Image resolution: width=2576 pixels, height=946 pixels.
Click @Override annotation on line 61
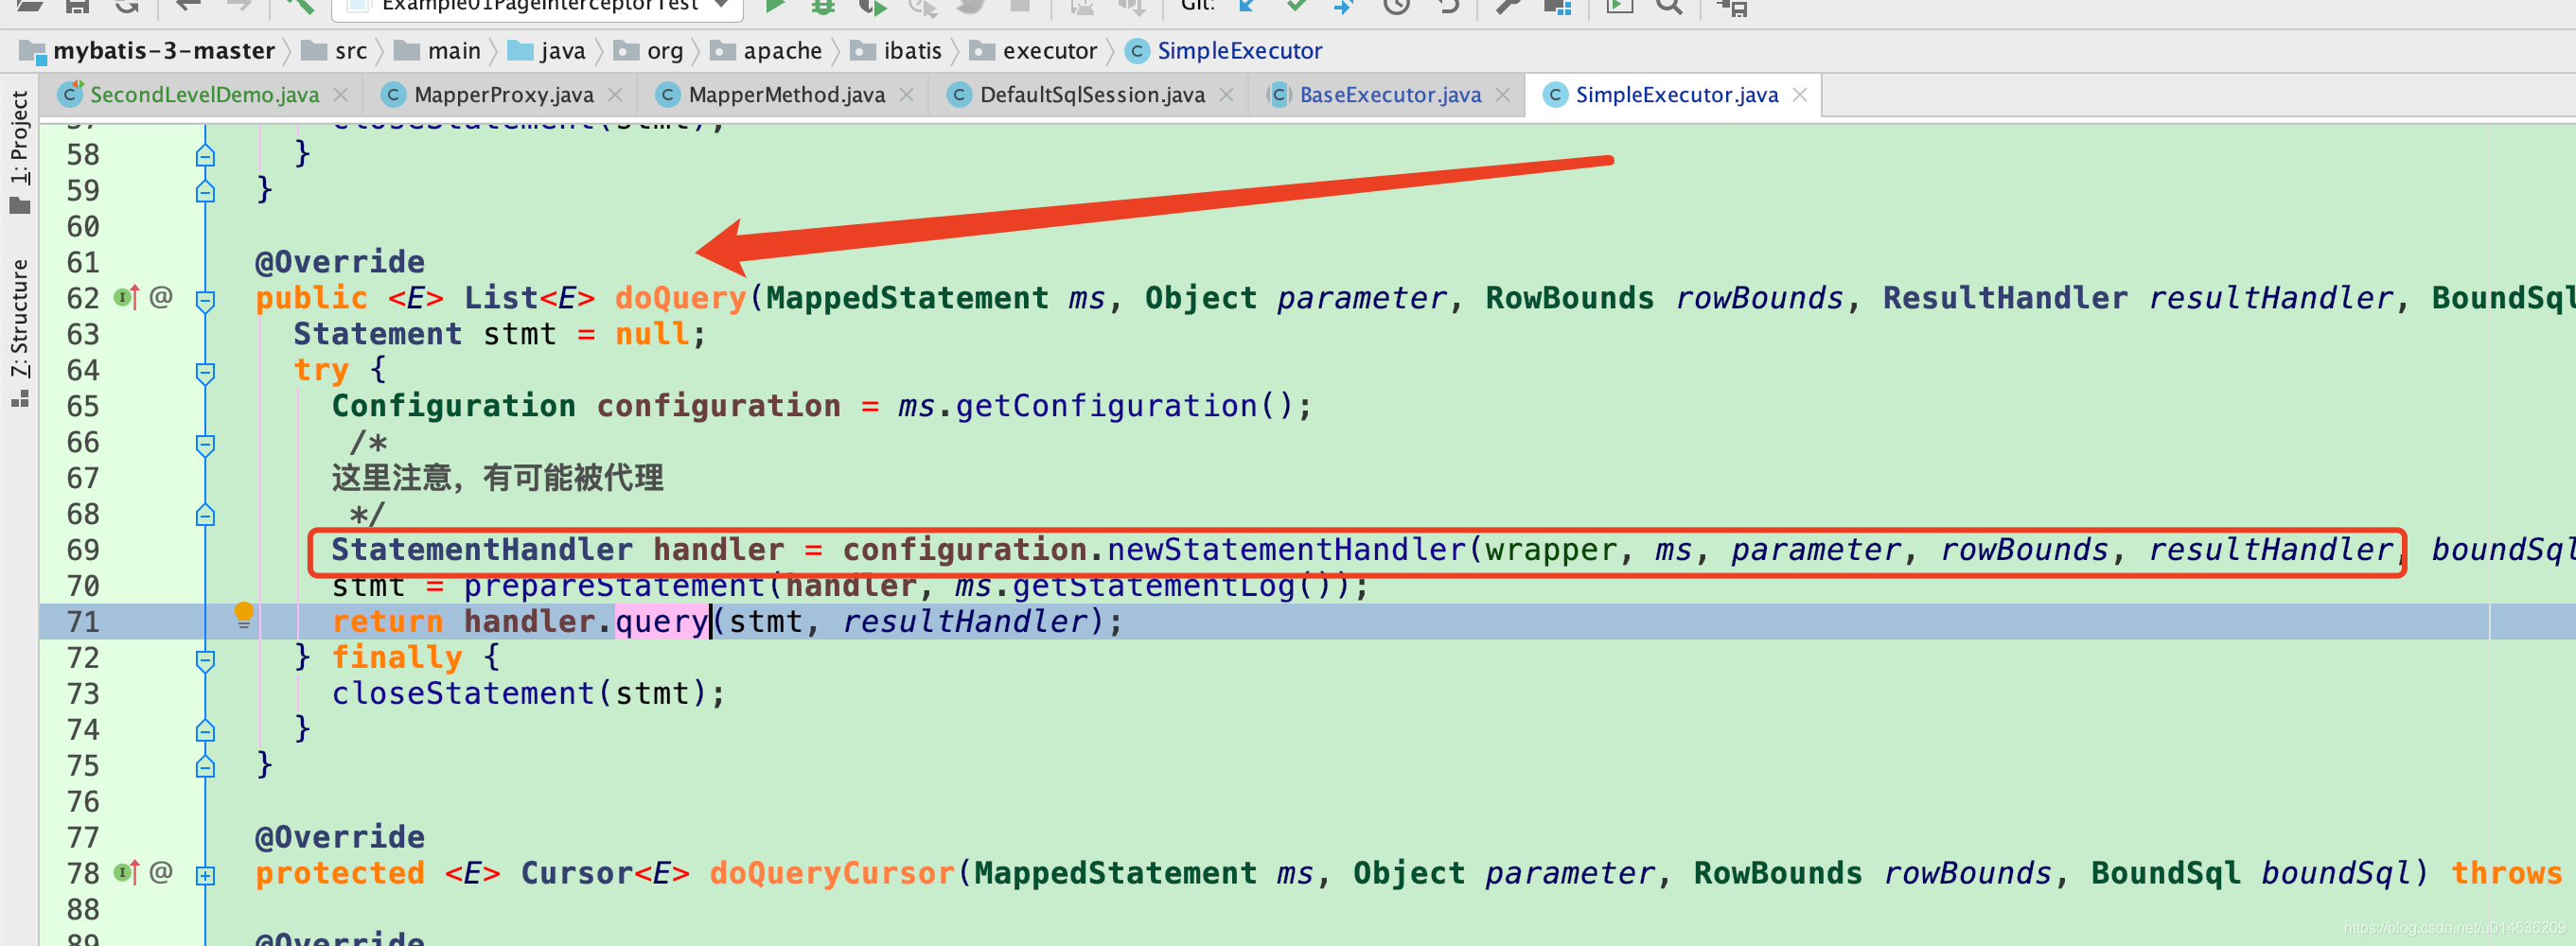[x=339, y=262]
